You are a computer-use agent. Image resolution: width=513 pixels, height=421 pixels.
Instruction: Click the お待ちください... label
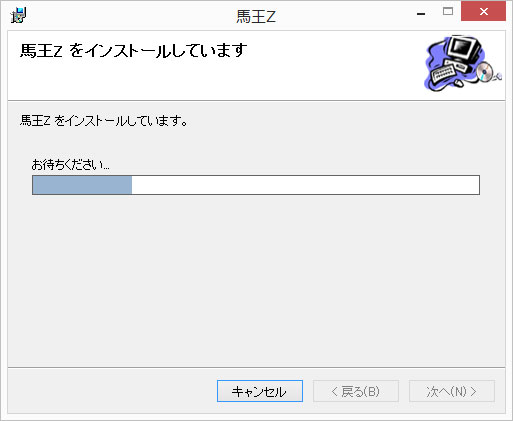71,165
